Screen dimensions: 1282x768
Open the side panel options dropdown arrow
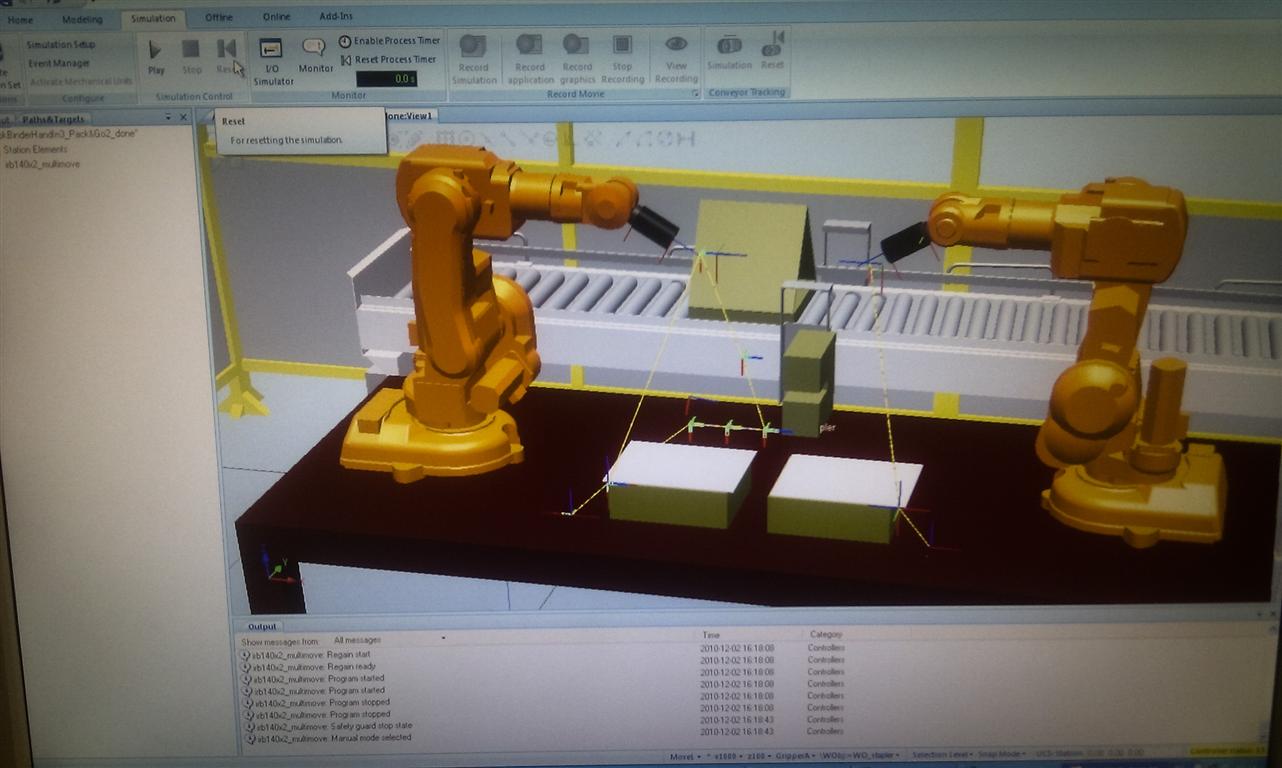click(168, 118)
